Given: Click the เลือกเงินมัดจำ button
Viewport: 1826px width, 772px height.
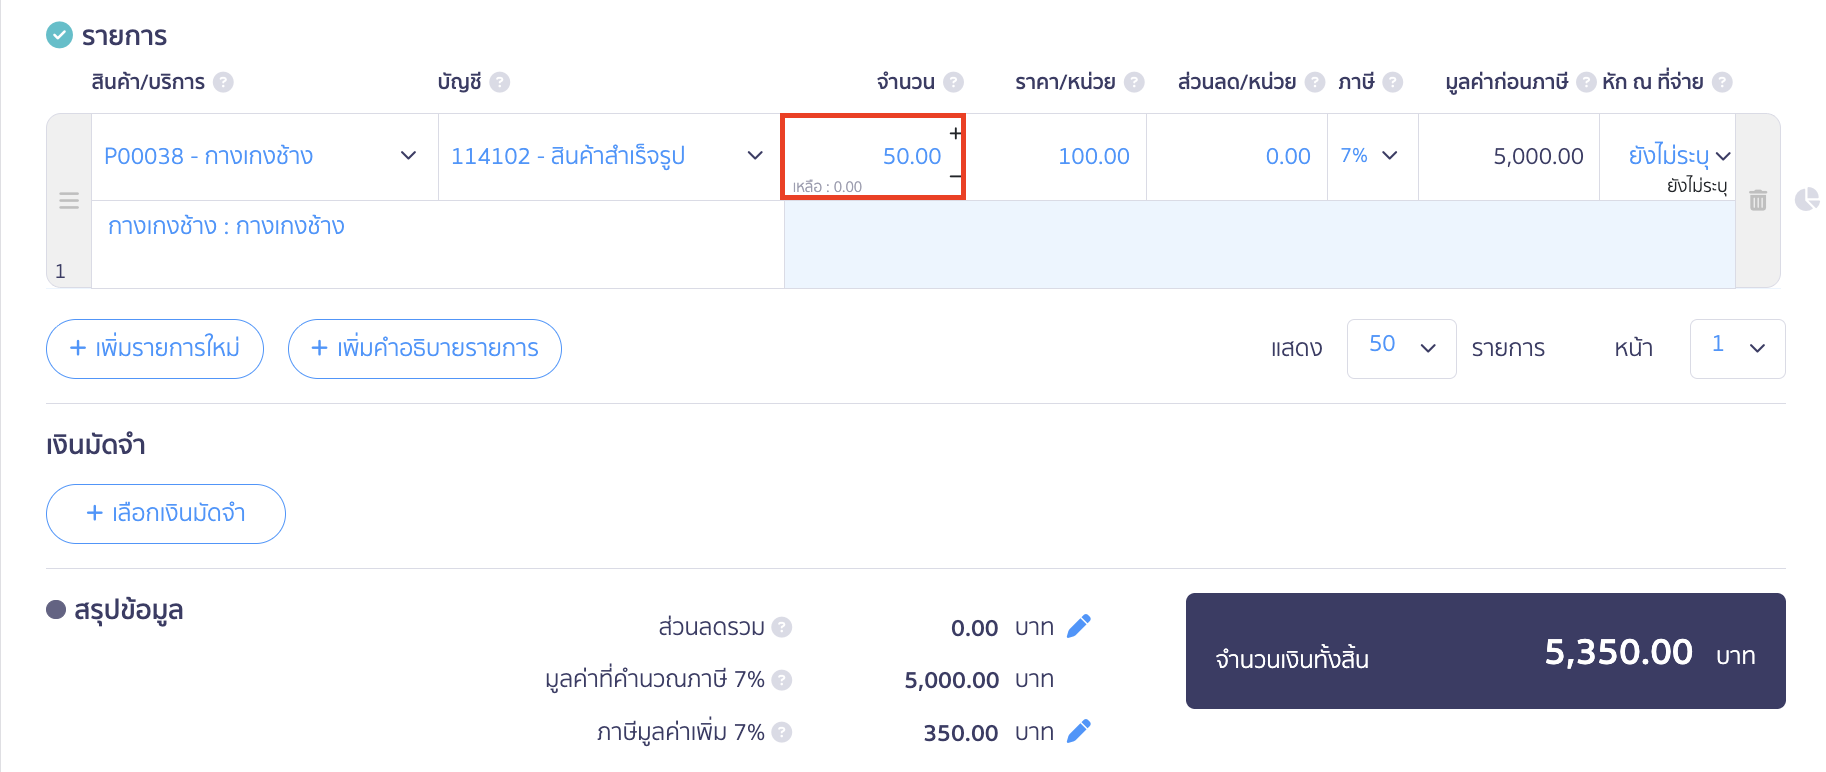Looking at the screenshot, I should (165, 513).
